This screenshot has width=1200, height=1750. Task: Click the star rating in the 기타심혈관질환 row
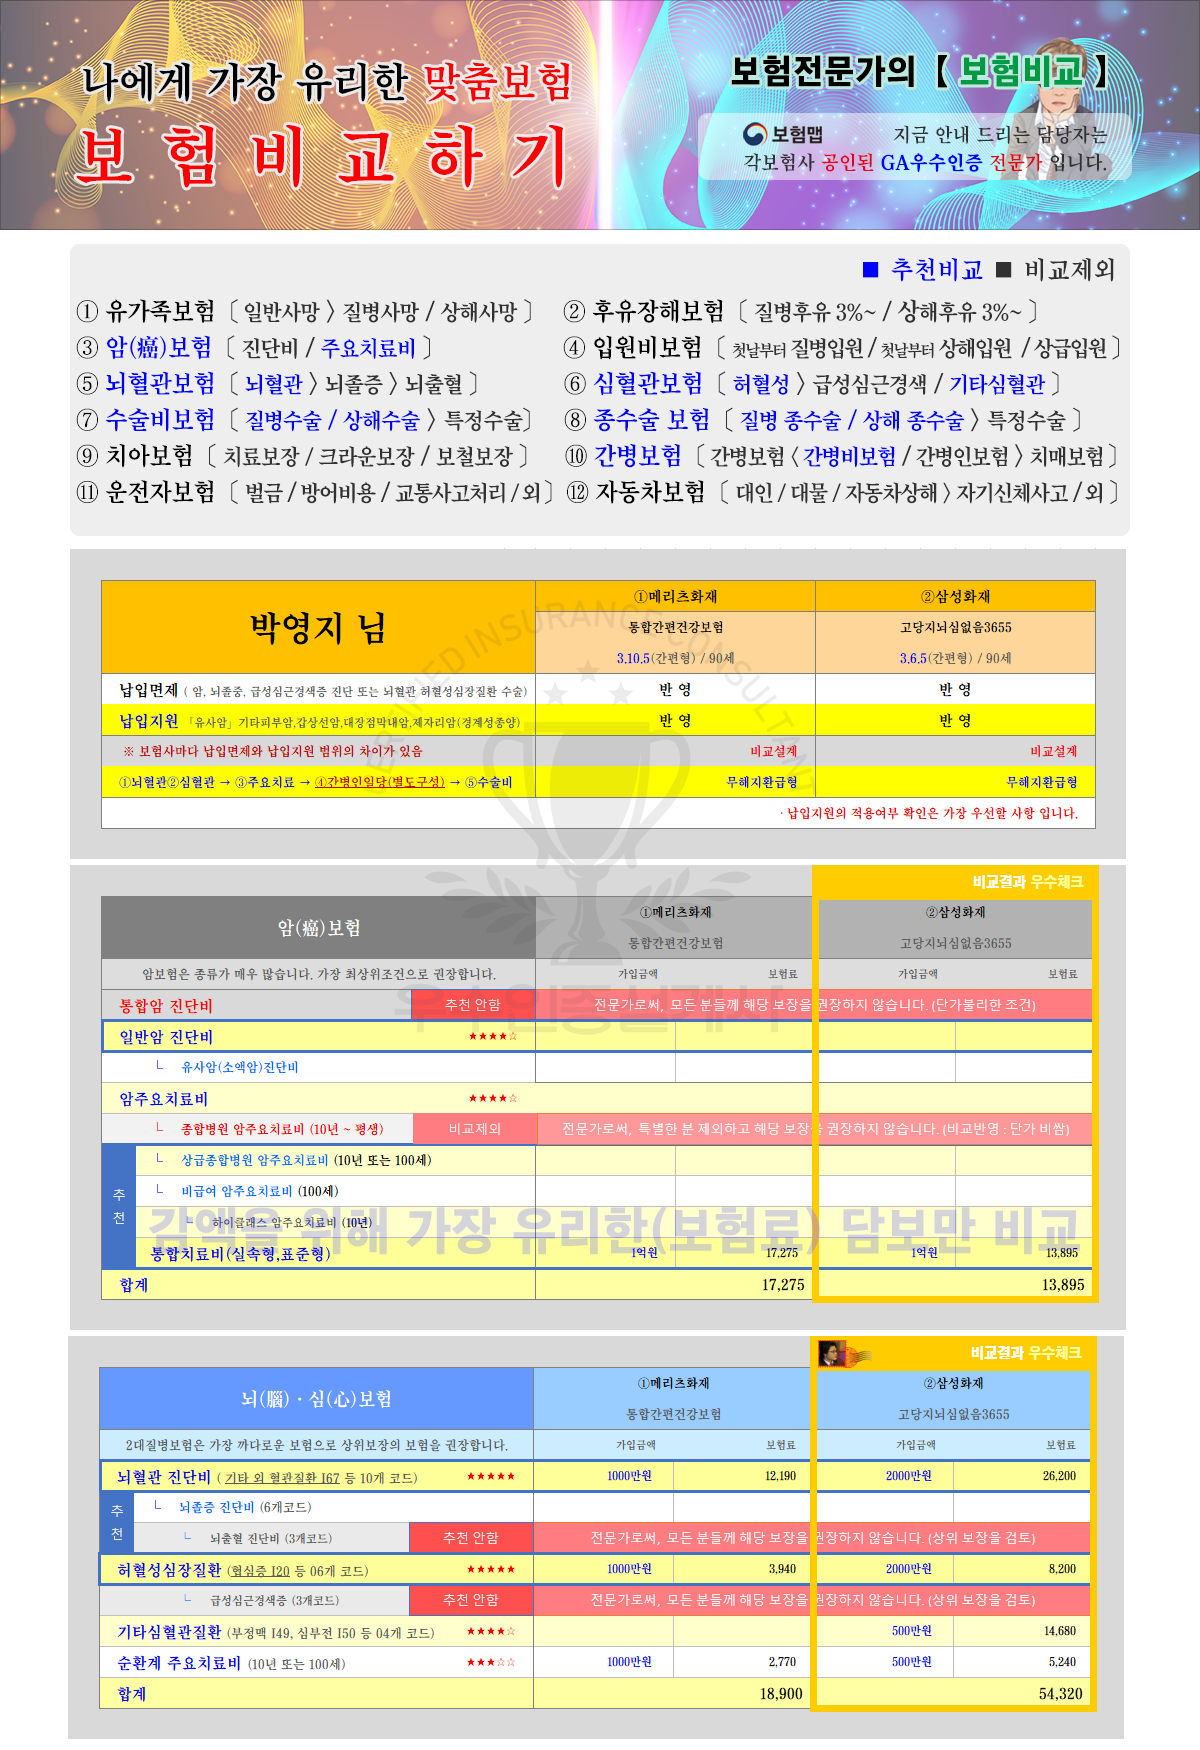491,1631
